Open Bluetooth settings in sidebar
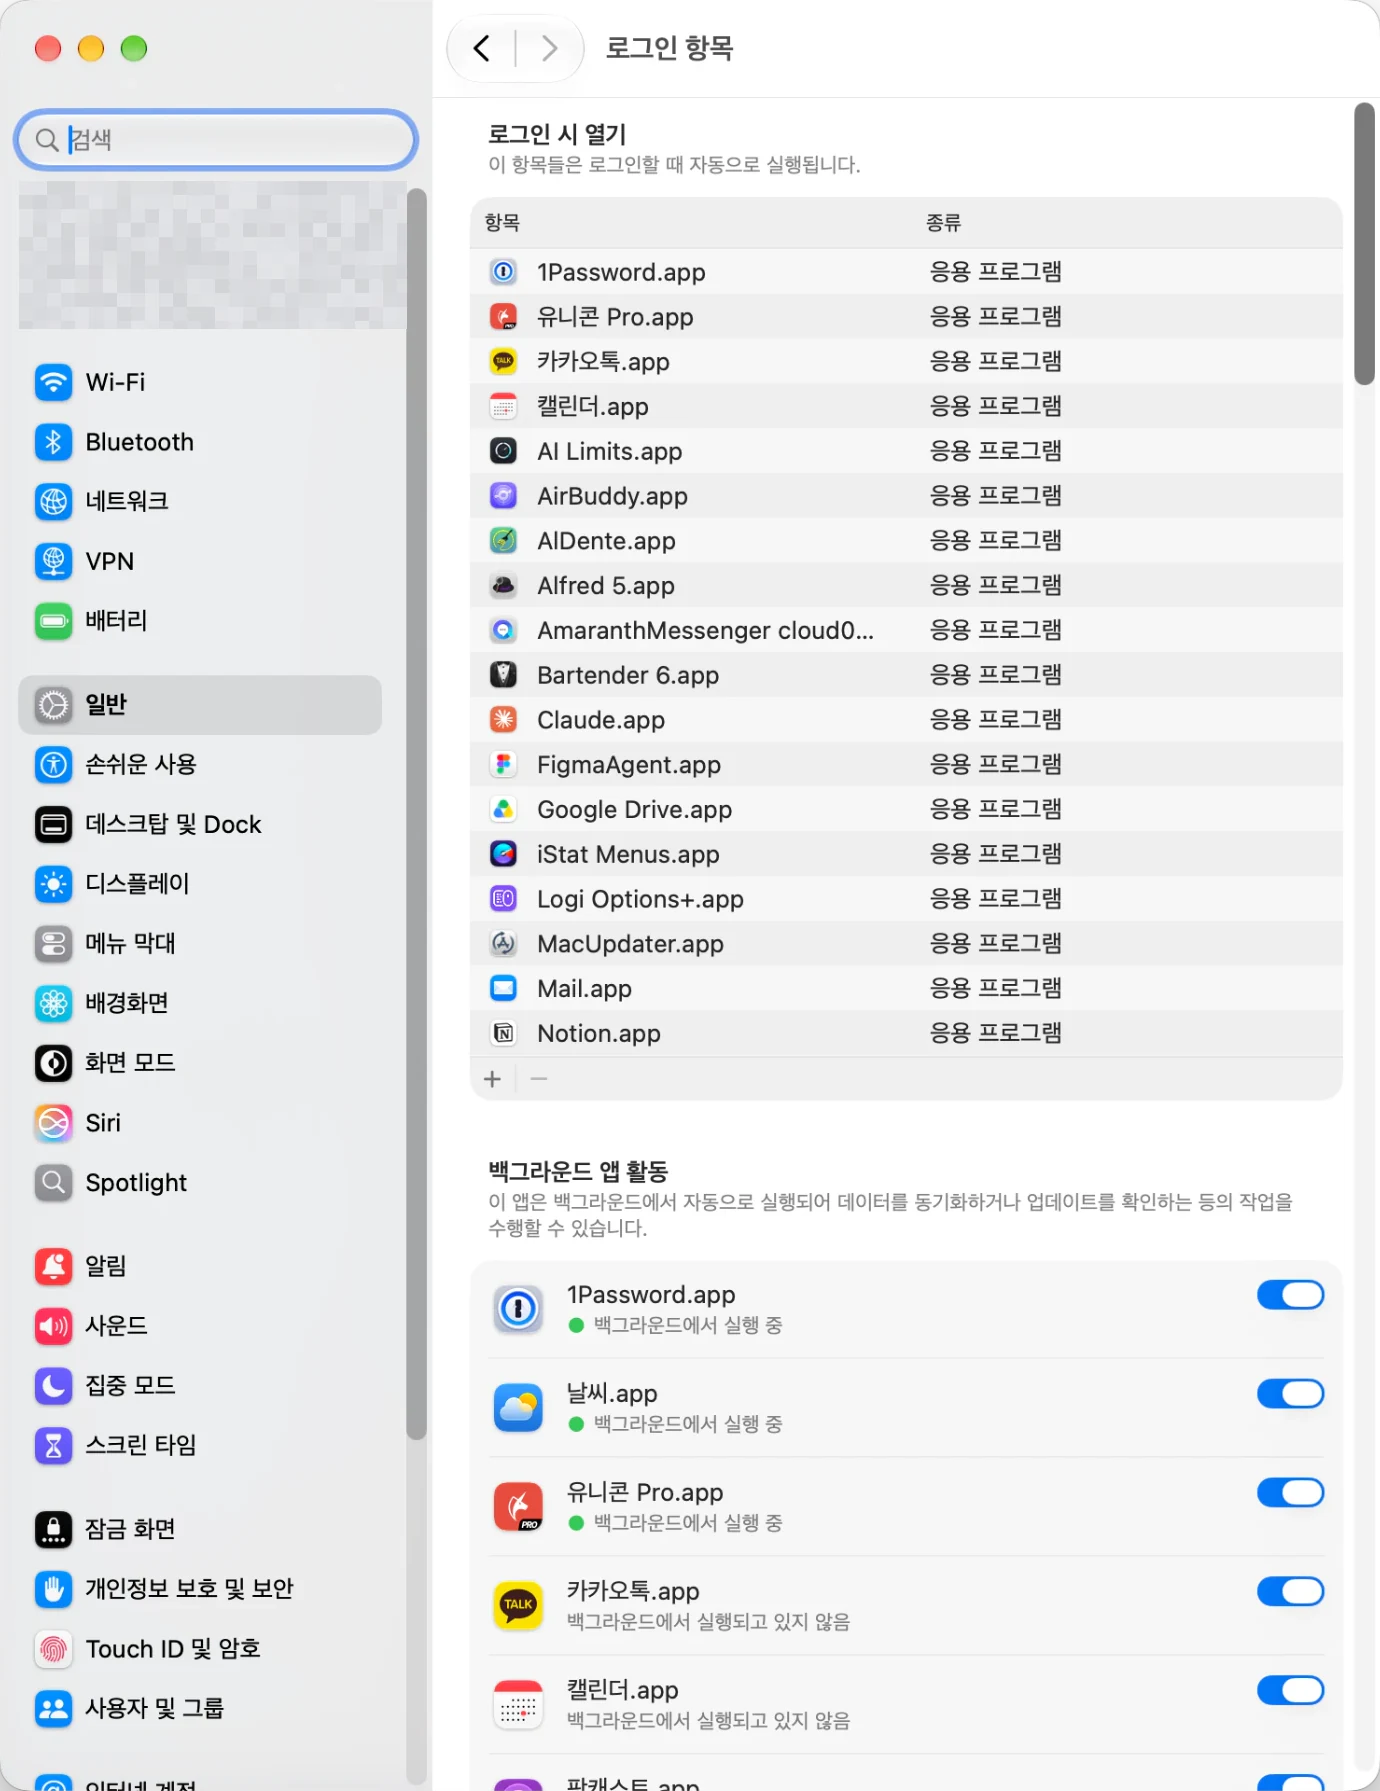Screen dimensions: 1380x1791 200,442
